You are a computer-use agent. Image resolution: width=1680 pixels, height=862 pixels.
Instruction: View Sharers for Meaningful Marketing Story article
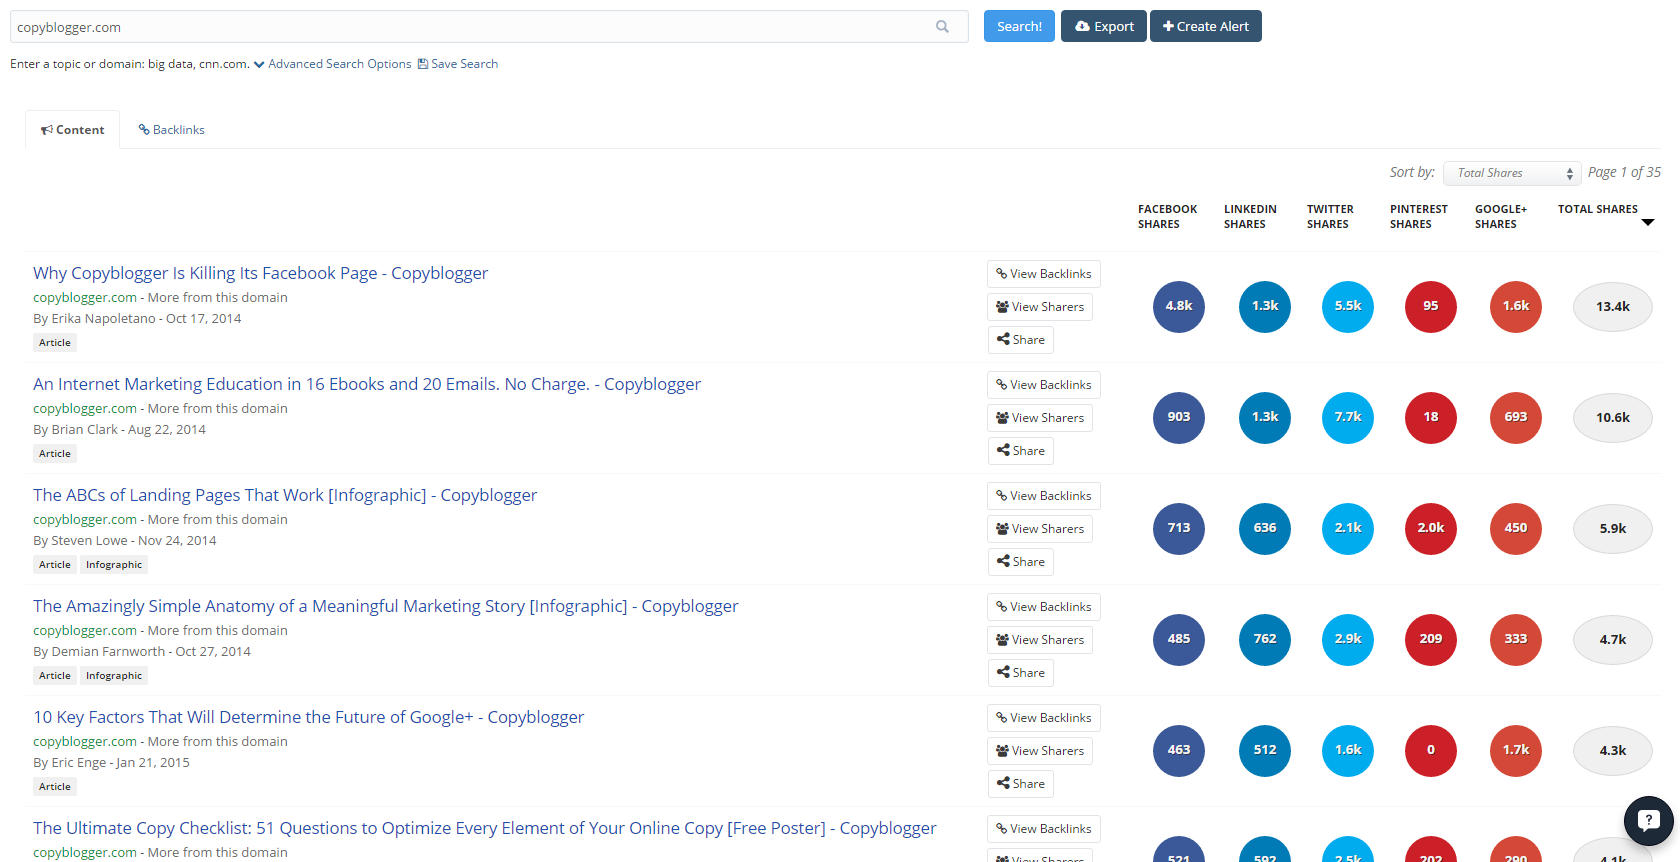tap(1040, 640)
